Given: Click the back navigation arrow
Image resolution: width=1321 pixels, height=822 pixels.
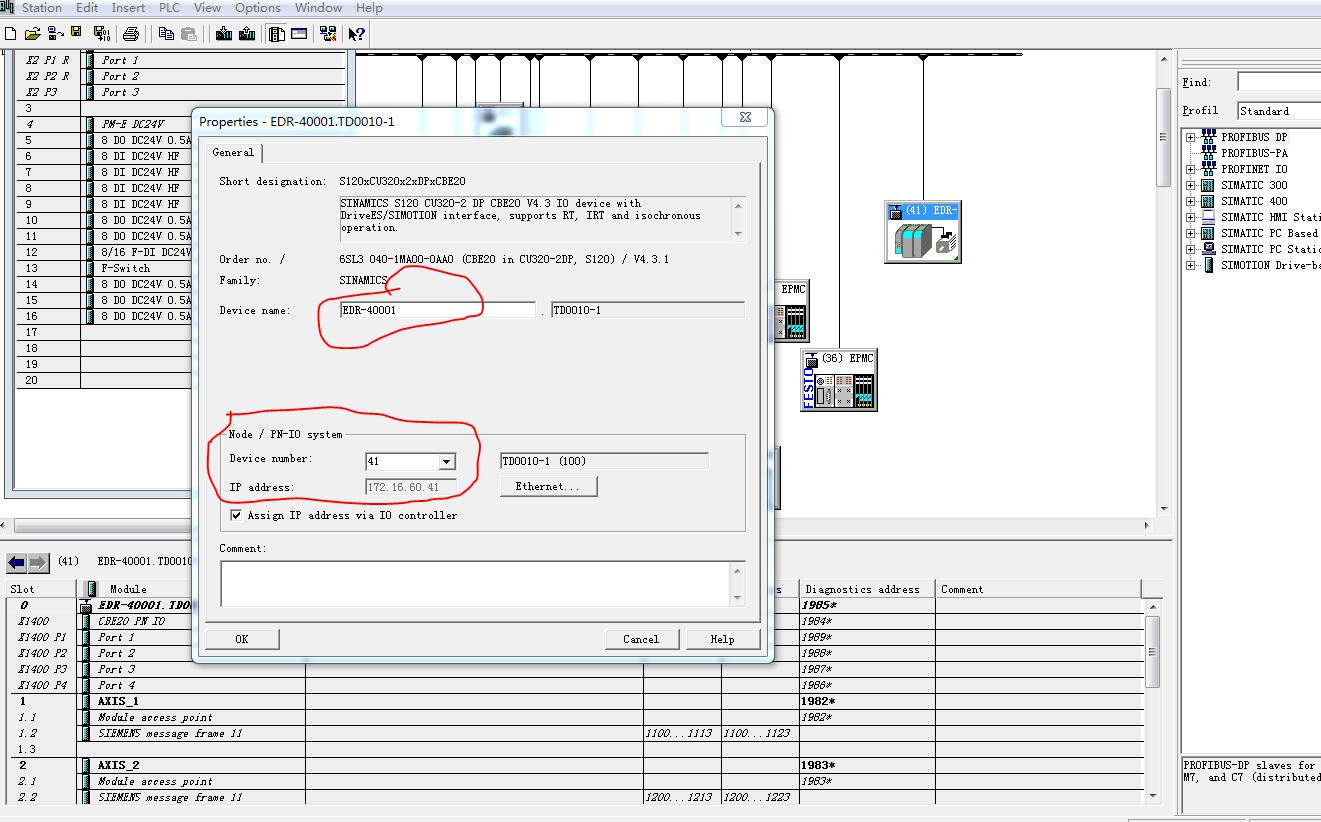Looking at the screenshot, I should [17, 562].
